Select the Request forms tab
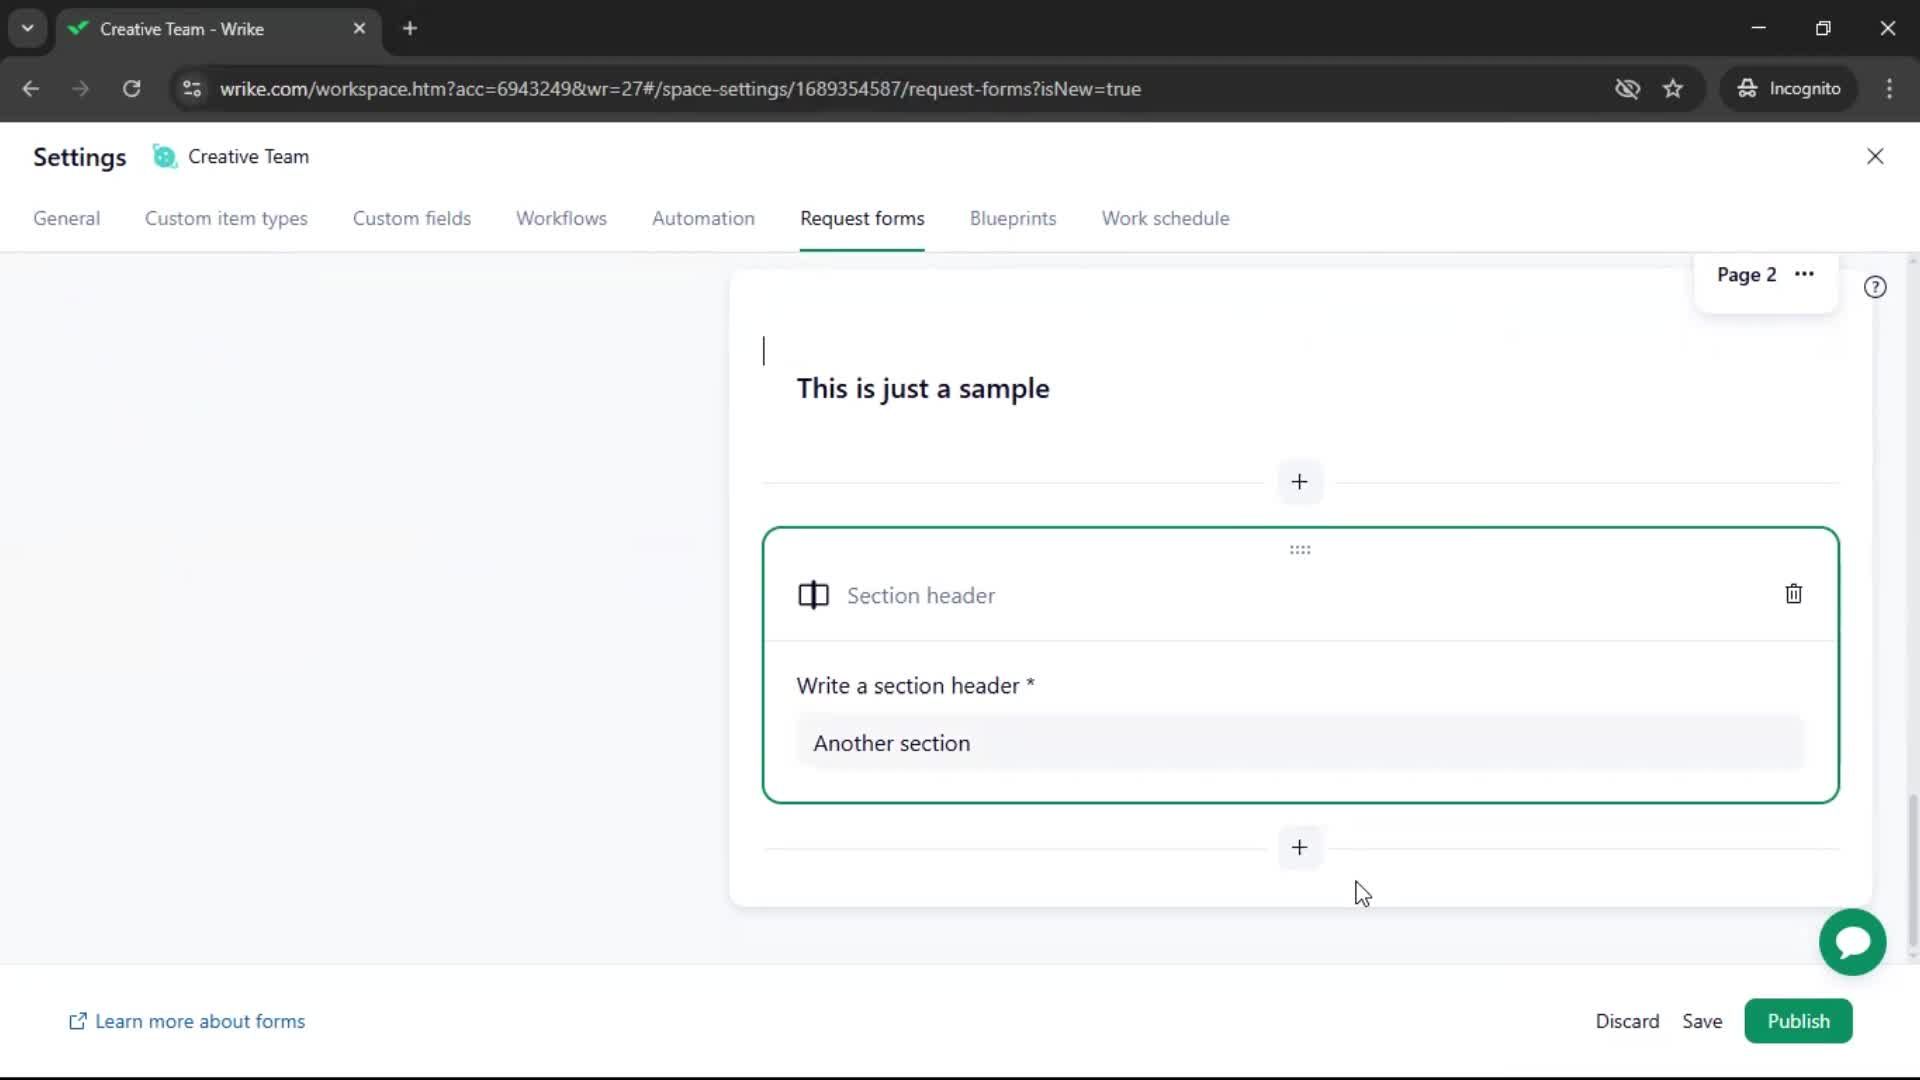The image size is (1920, 1080). pos(862,218)
